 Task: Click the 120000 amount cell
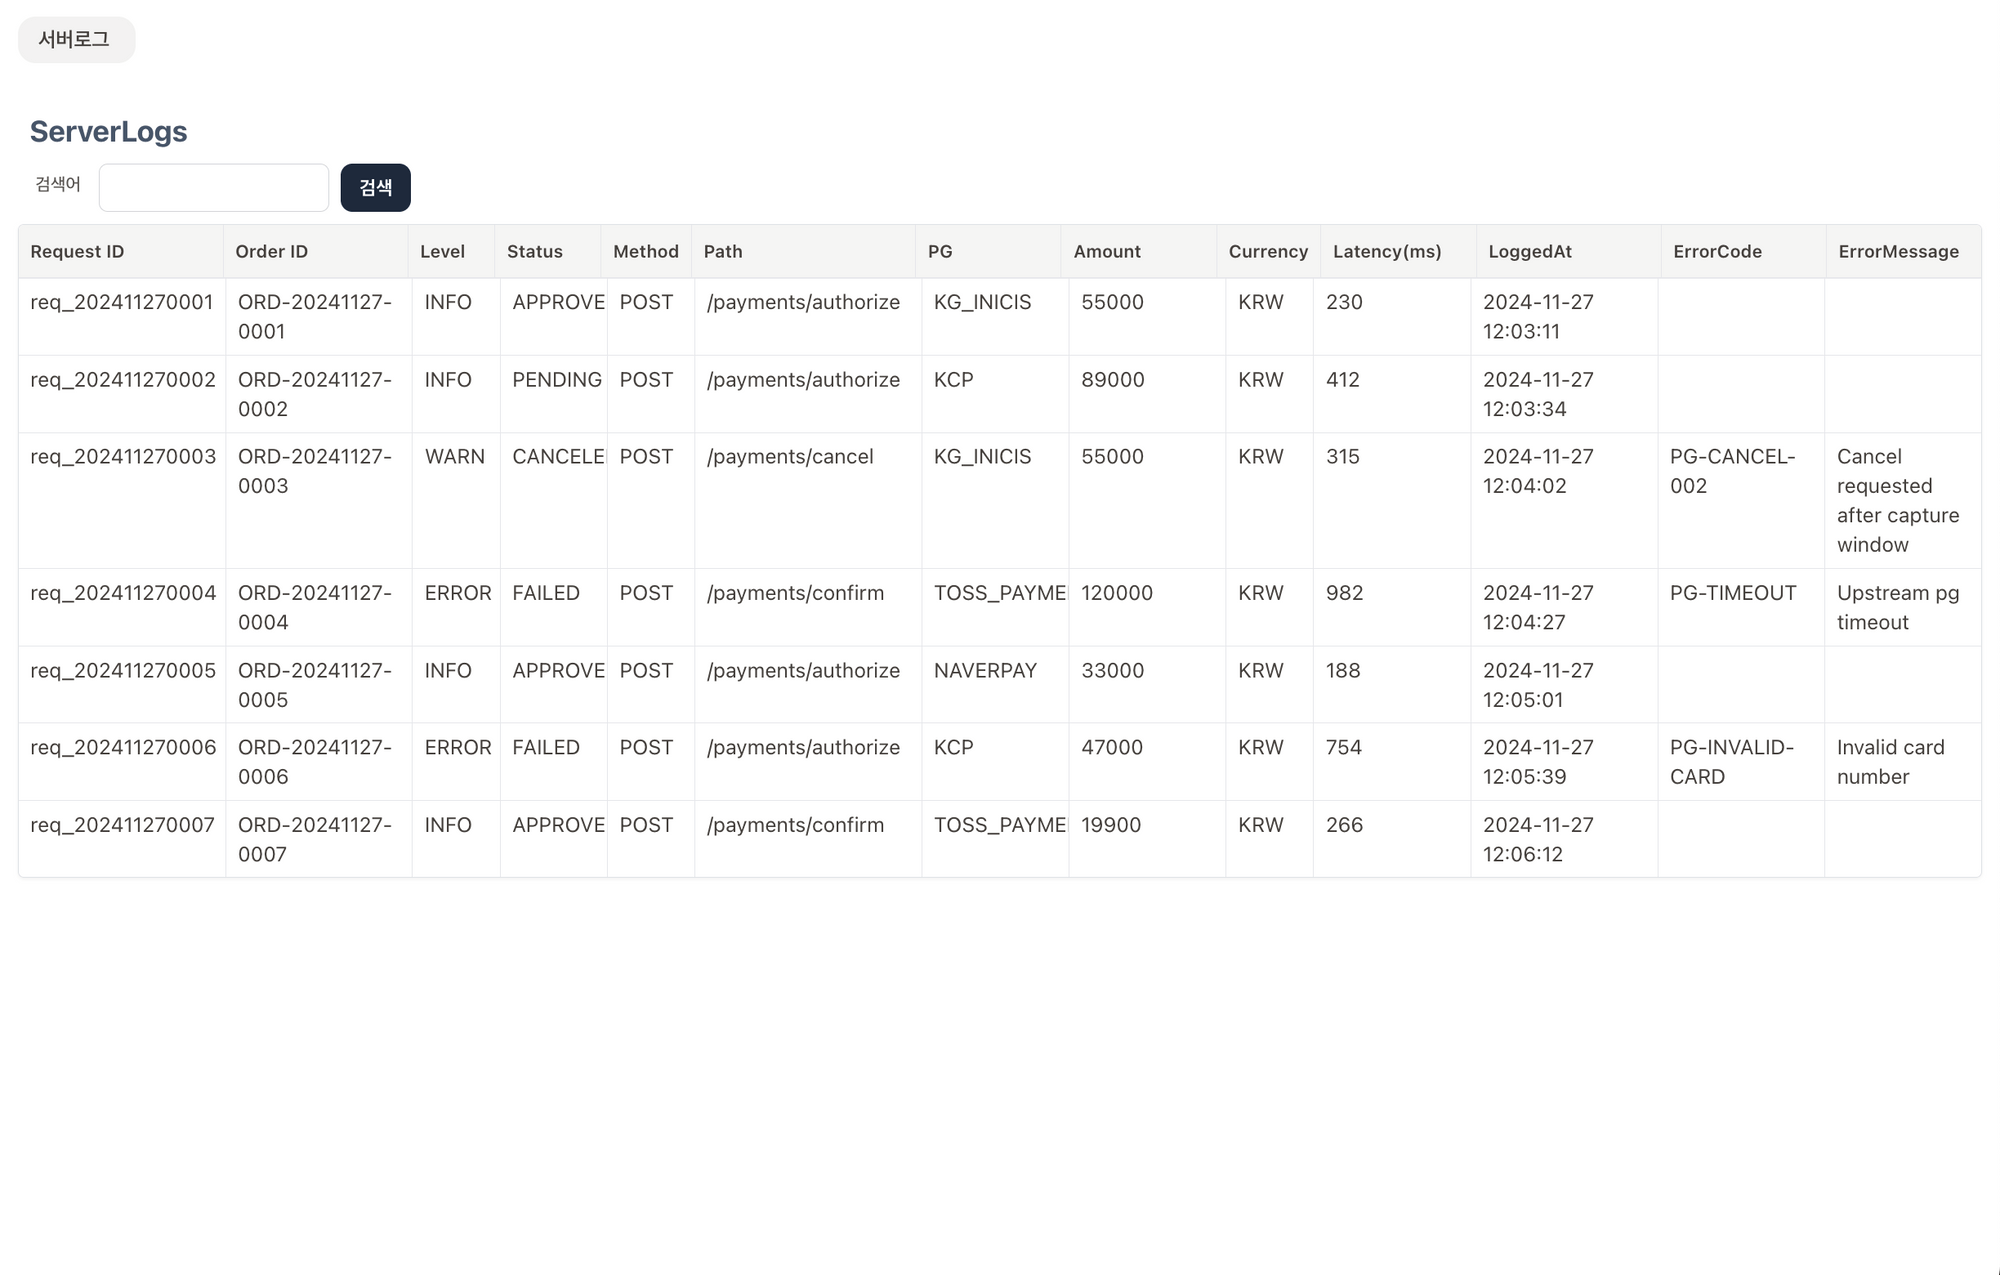(1116, 593)
